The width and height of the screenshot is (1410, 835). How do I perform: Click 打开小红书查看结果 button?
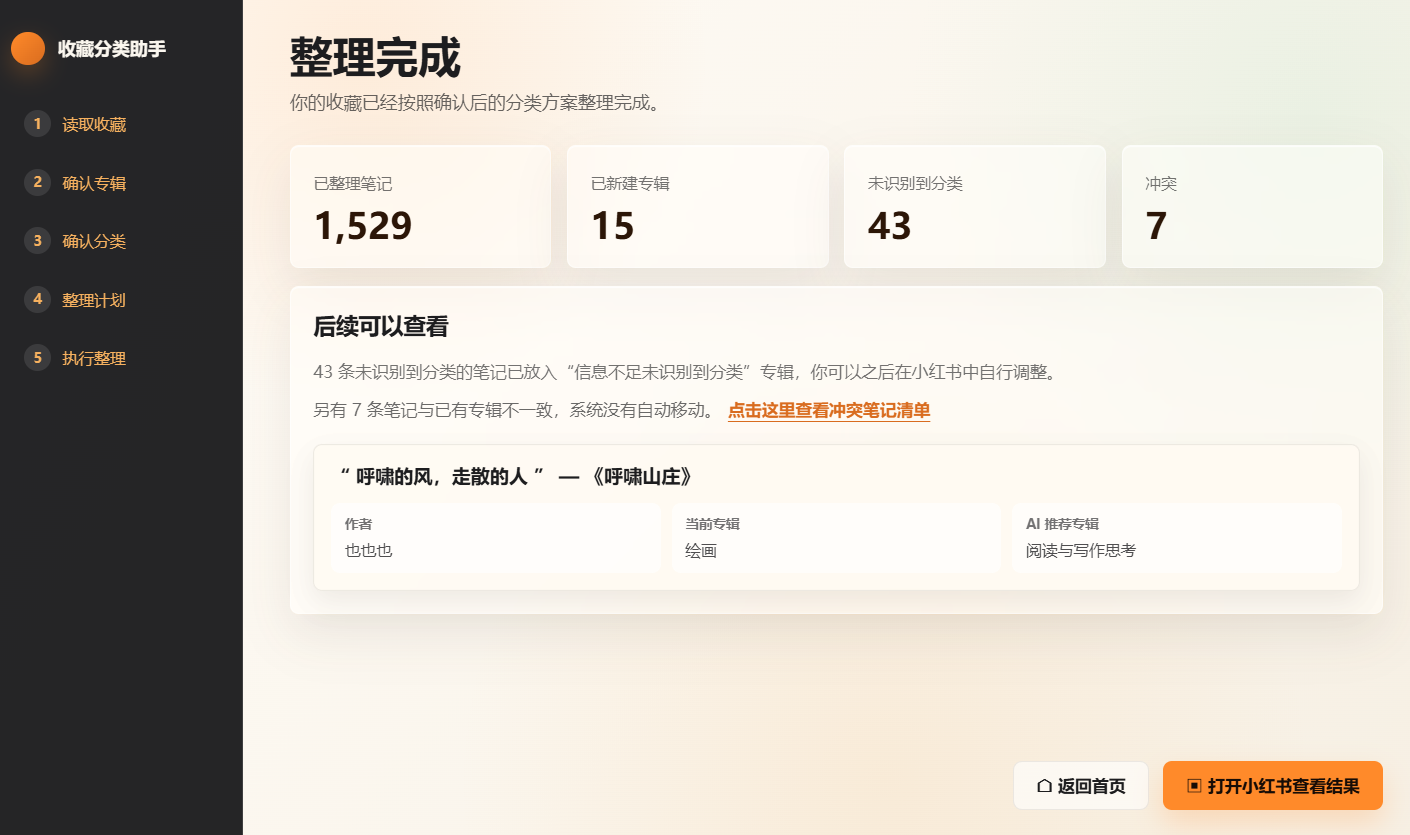(1273, 786)
